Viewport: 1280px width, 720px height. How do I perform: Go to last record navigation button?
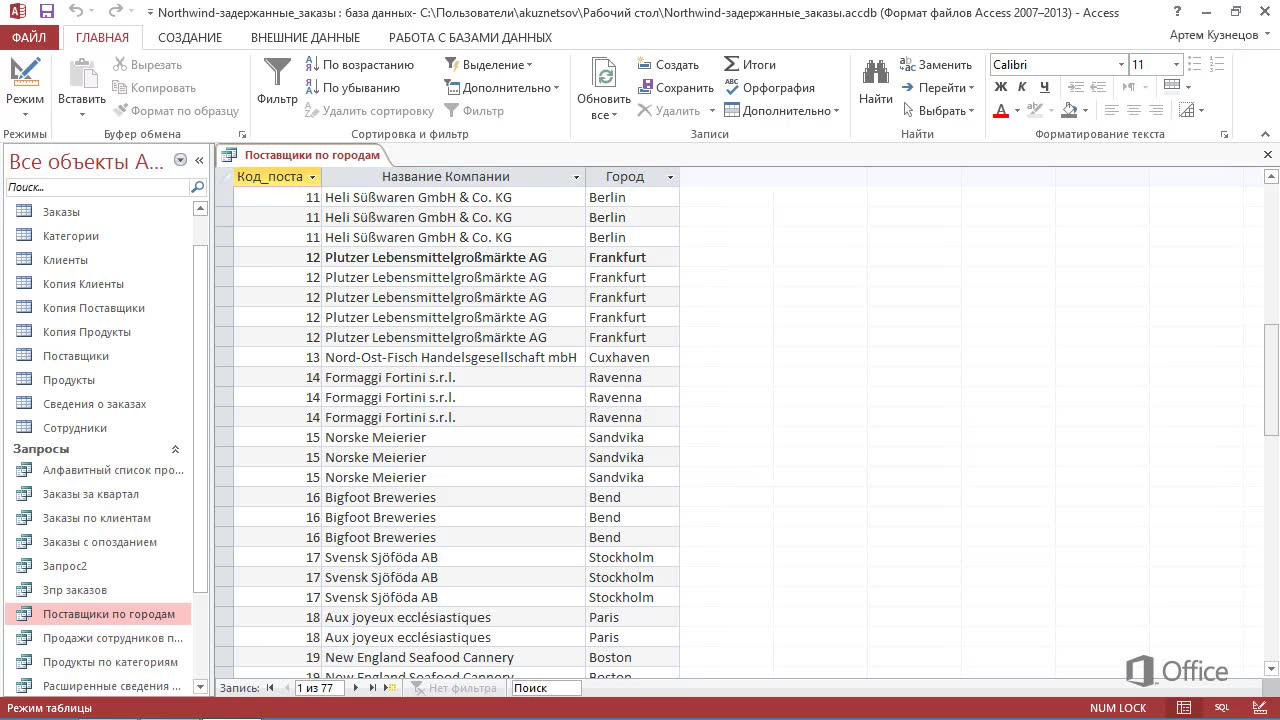[373, 688]
